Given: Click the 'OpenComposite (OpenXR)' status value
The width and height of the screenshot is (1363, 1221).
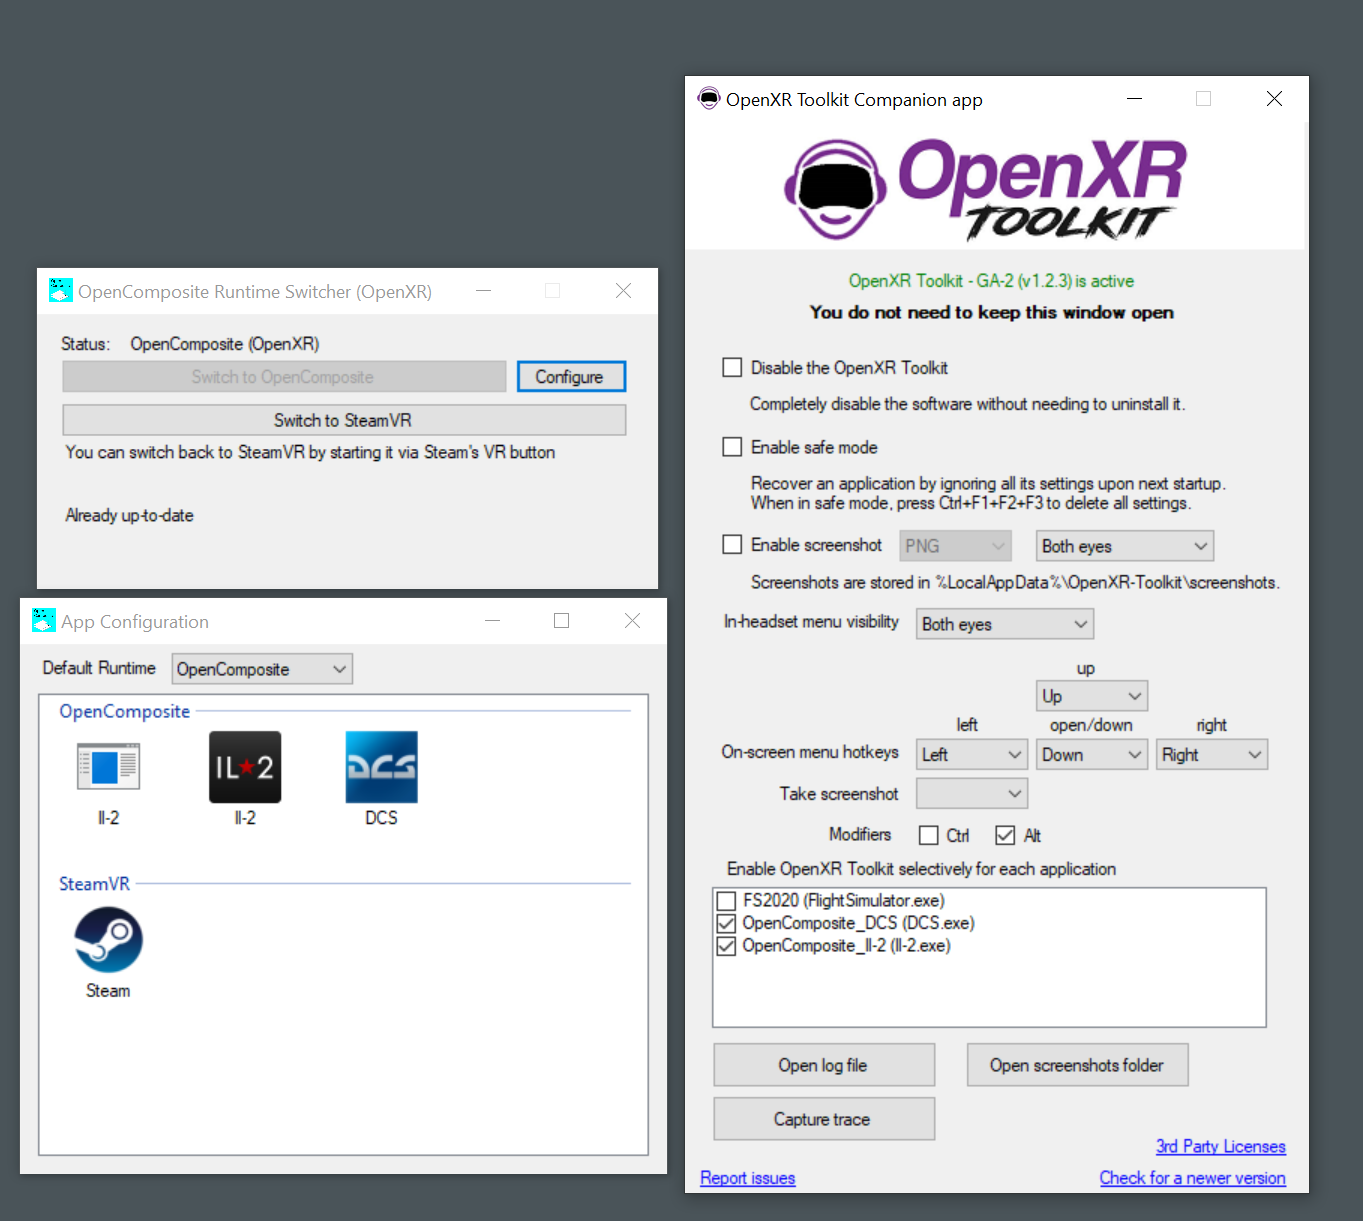Looking at the screenshot, I should pos(225,344).
